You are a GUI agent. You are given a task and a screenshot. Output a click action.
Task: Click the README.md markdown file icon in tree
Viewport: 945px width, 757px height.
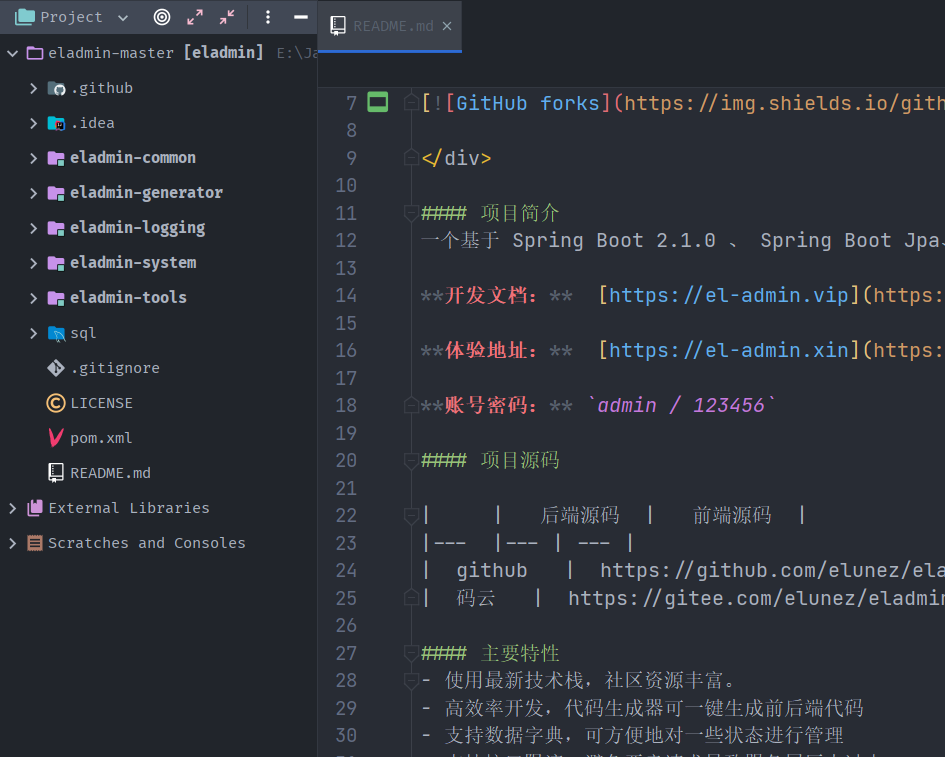pos(56,473)
